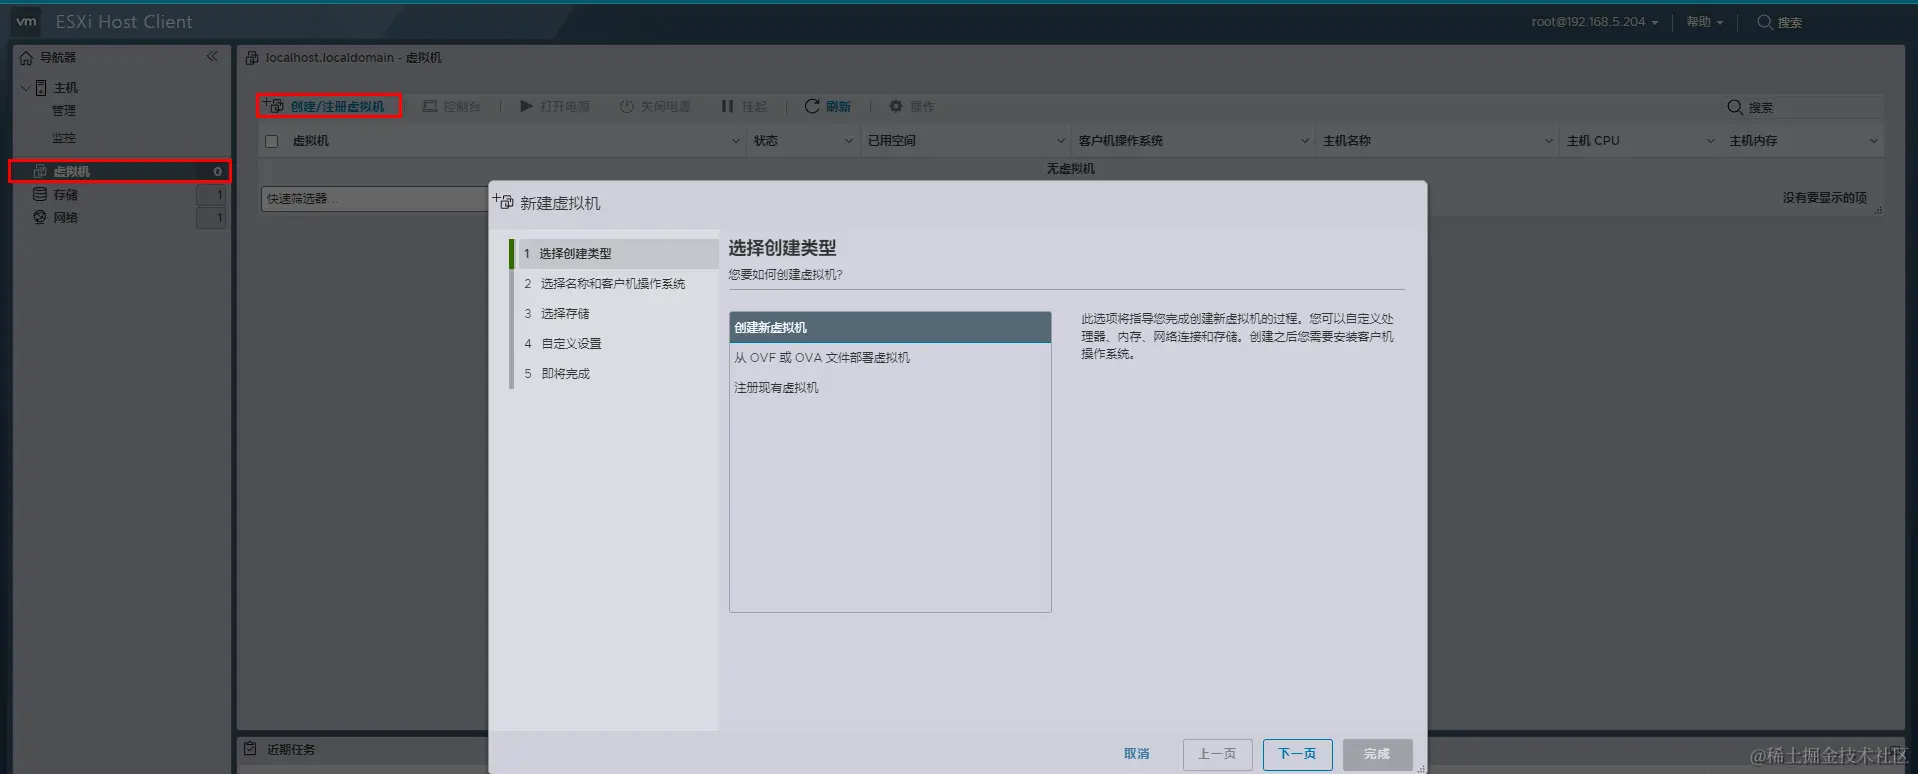
Task: Choose the 创建新虚拟机 option
Action: 890,327
